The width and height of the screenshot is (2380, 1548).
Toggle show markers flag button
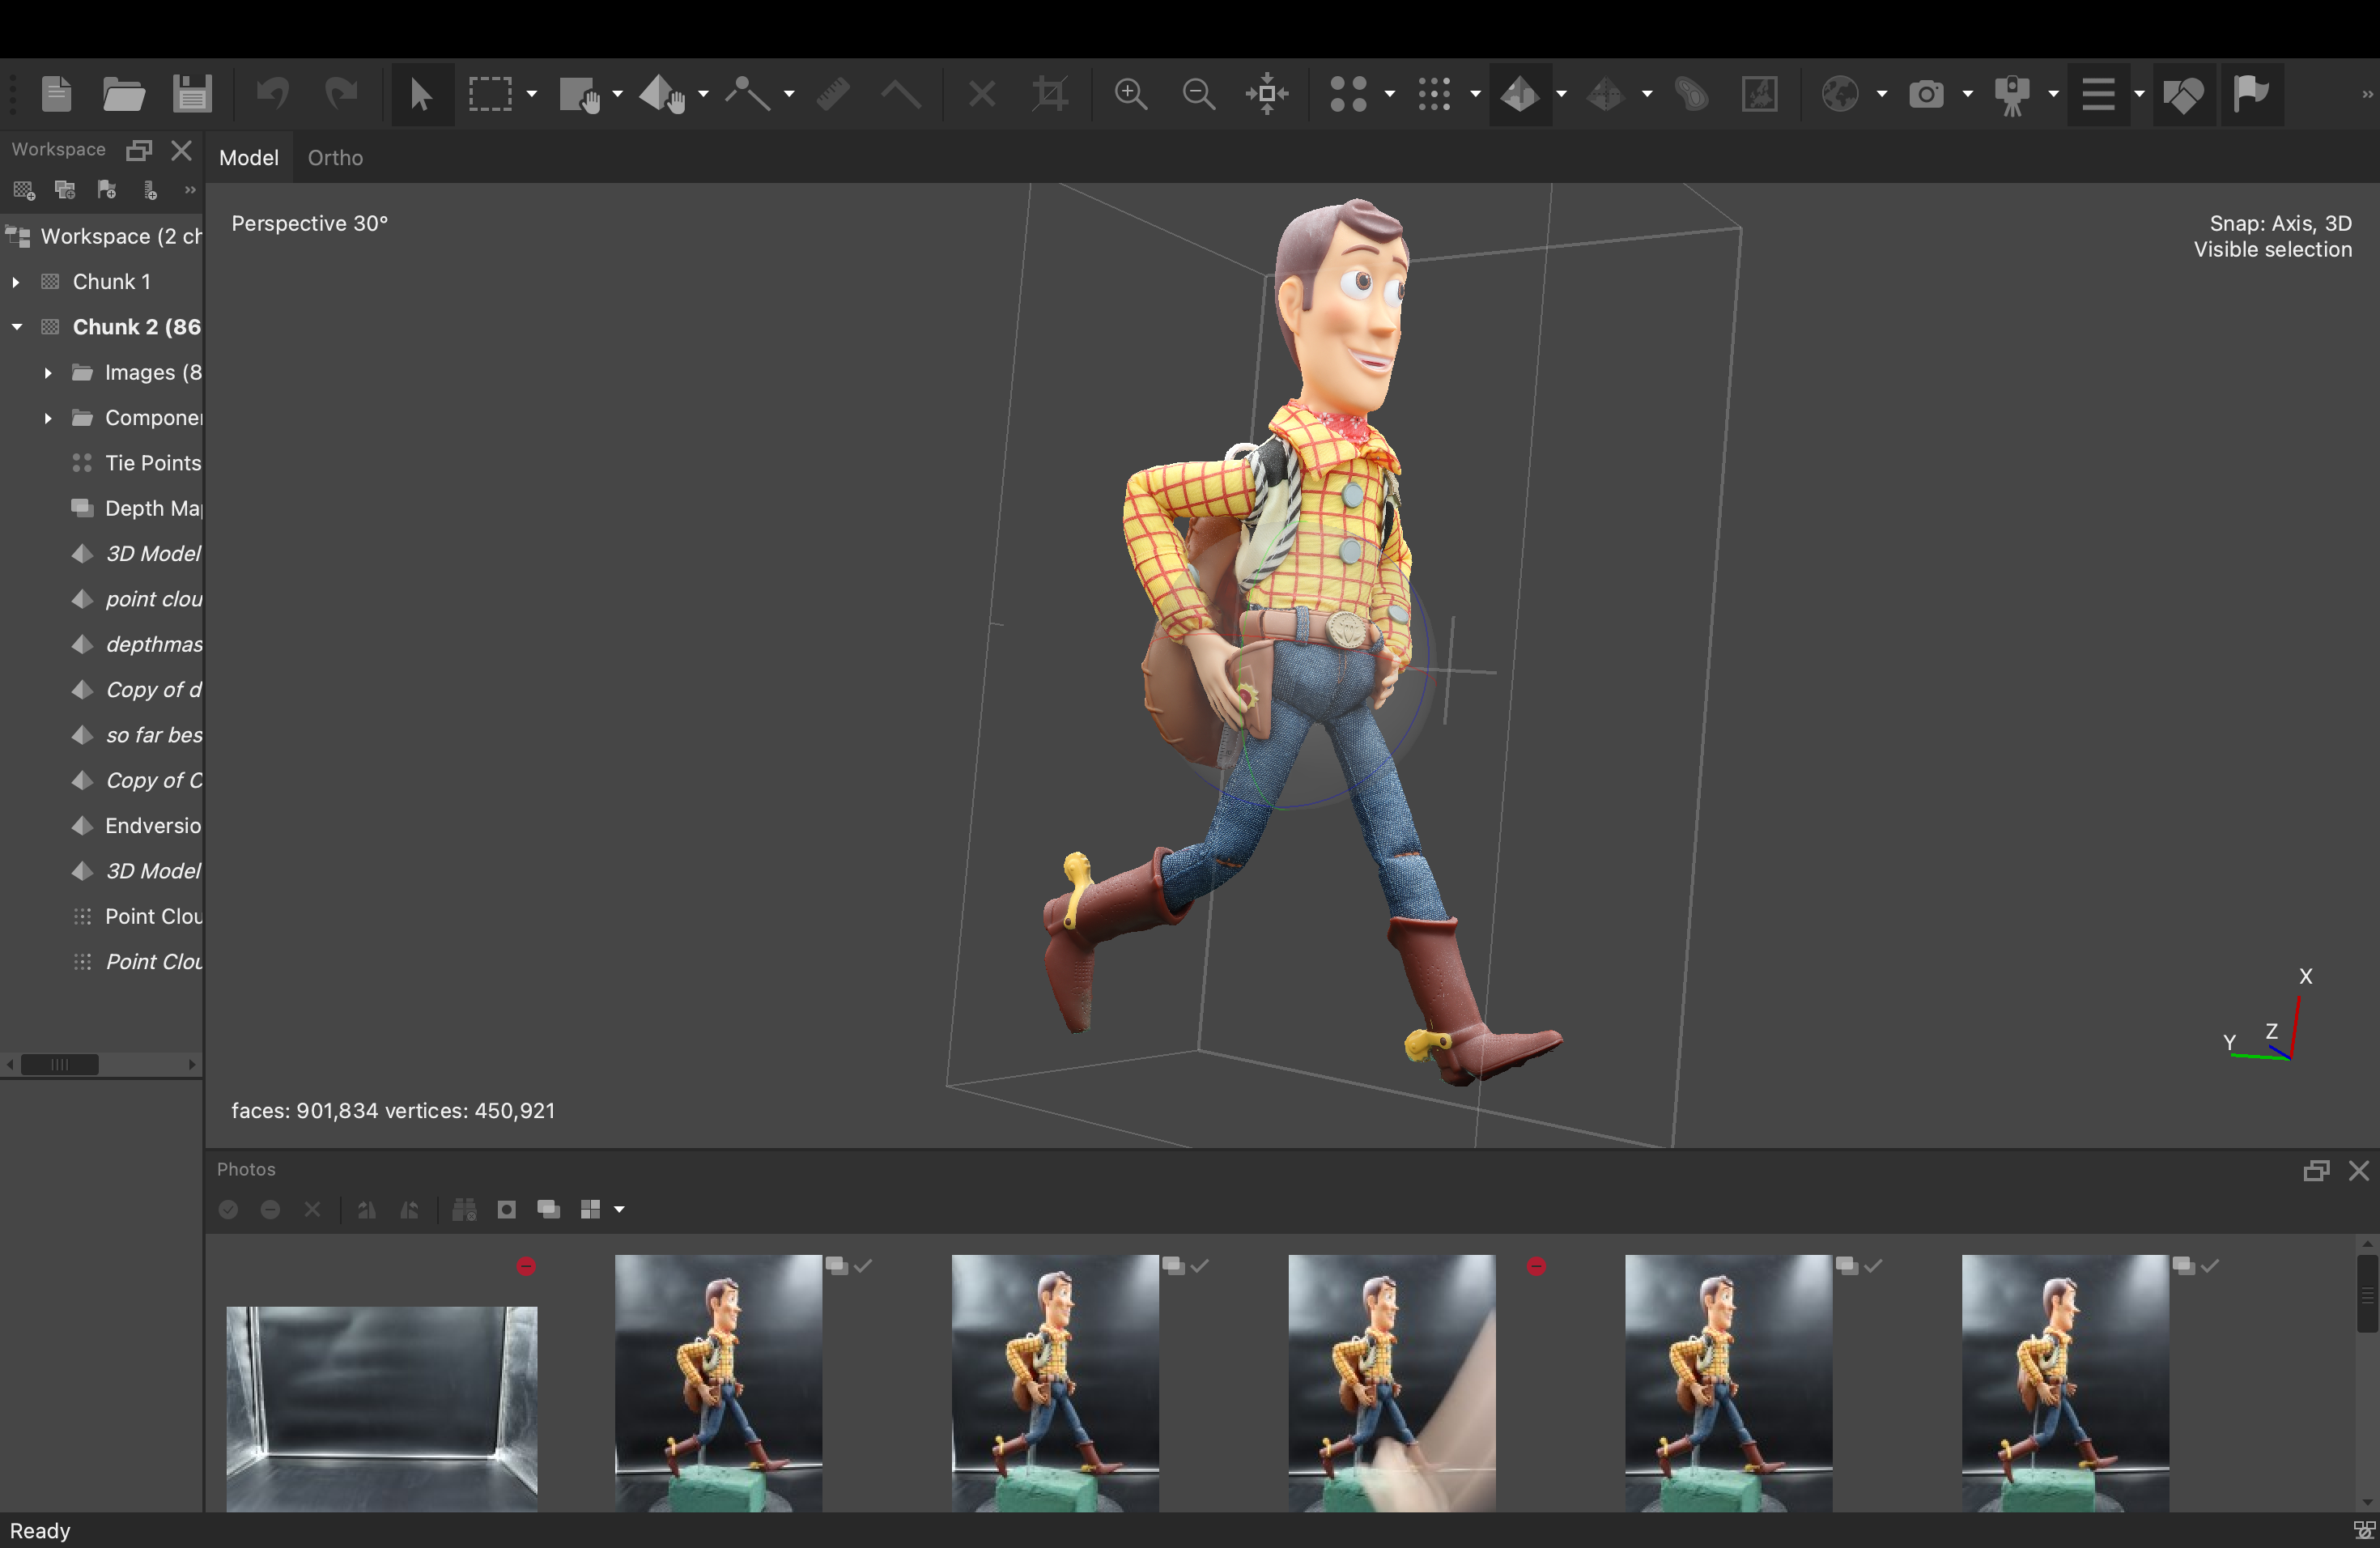coord(2251,94)
